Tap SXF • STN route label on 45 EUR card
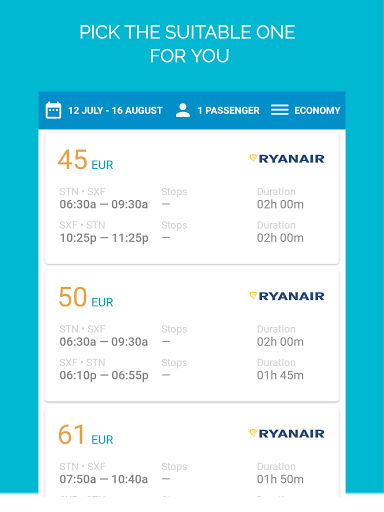384x512 pixels. click(82, 225)
